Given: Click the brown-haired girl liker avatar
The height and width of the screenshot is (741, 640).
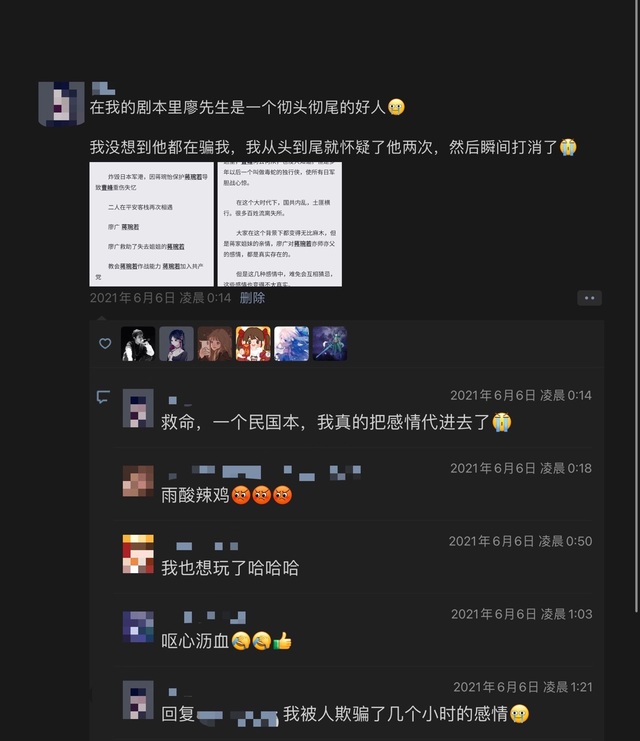Looking at the screenshot, I should [215, 344].
